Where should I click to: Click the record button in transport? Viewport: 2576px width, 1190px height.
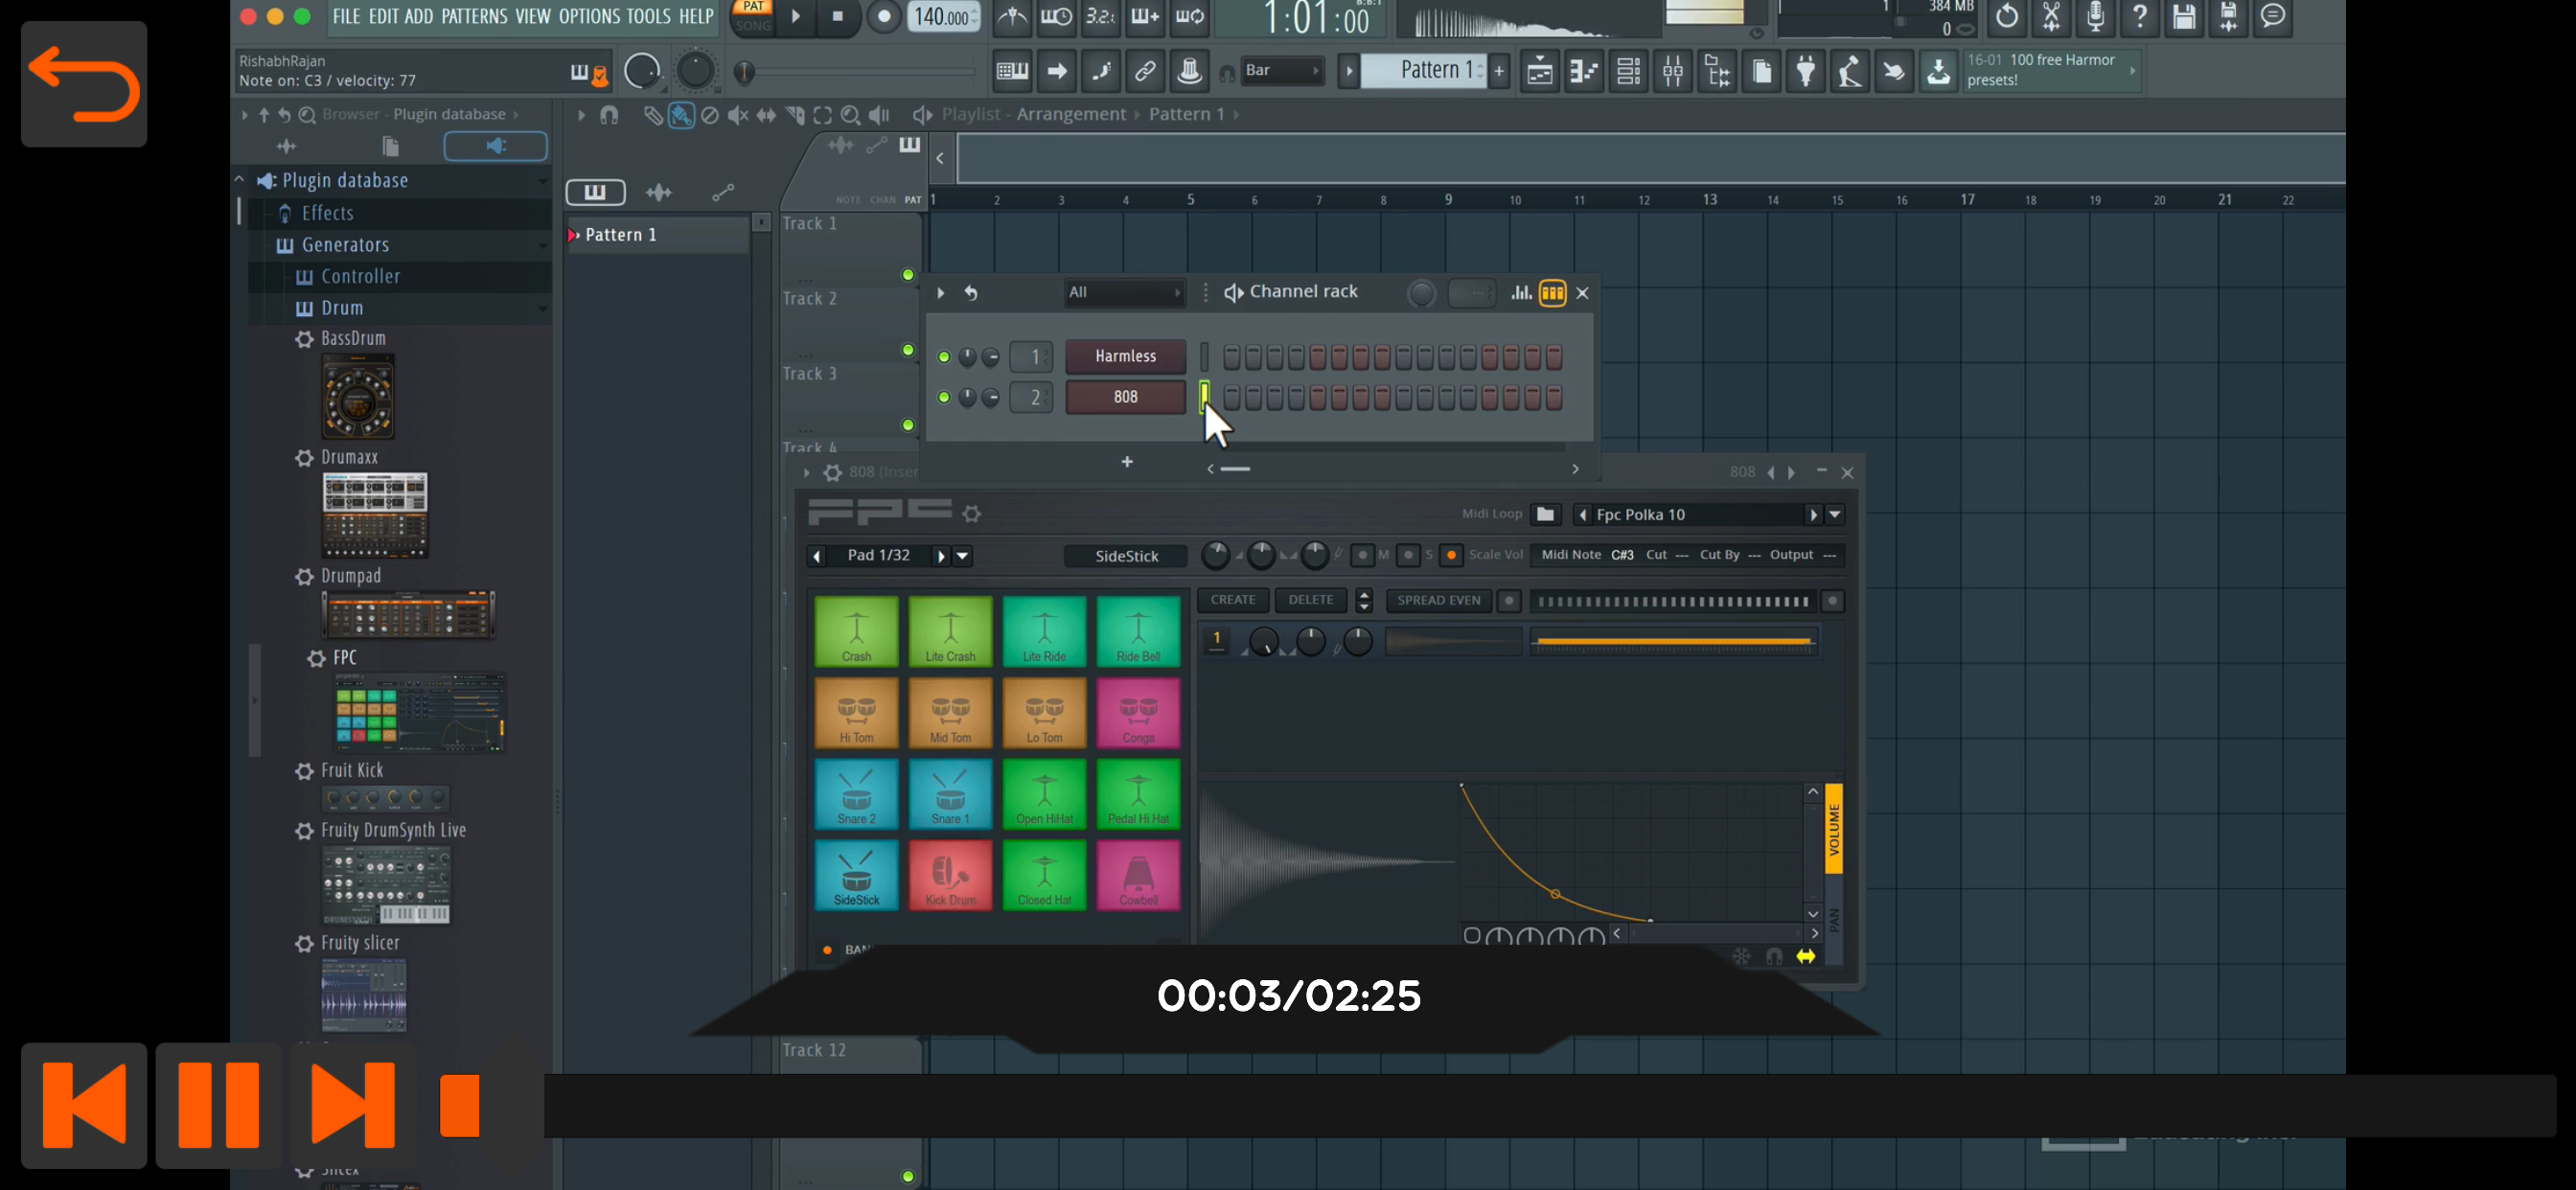(x=883, y=17)
